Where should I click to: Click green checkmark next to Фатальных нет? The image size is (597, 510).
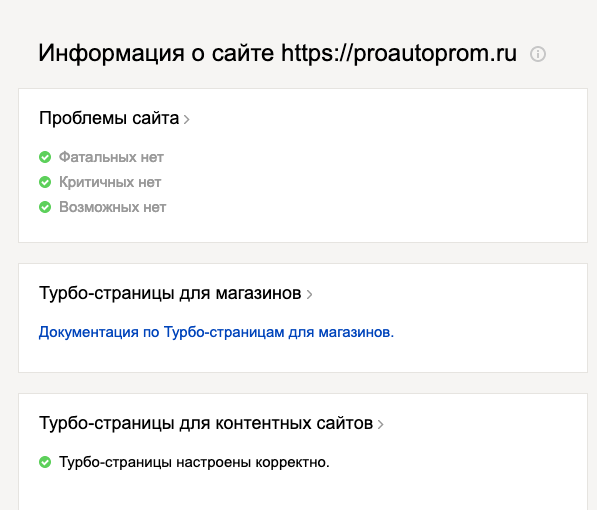click(45, 157)
